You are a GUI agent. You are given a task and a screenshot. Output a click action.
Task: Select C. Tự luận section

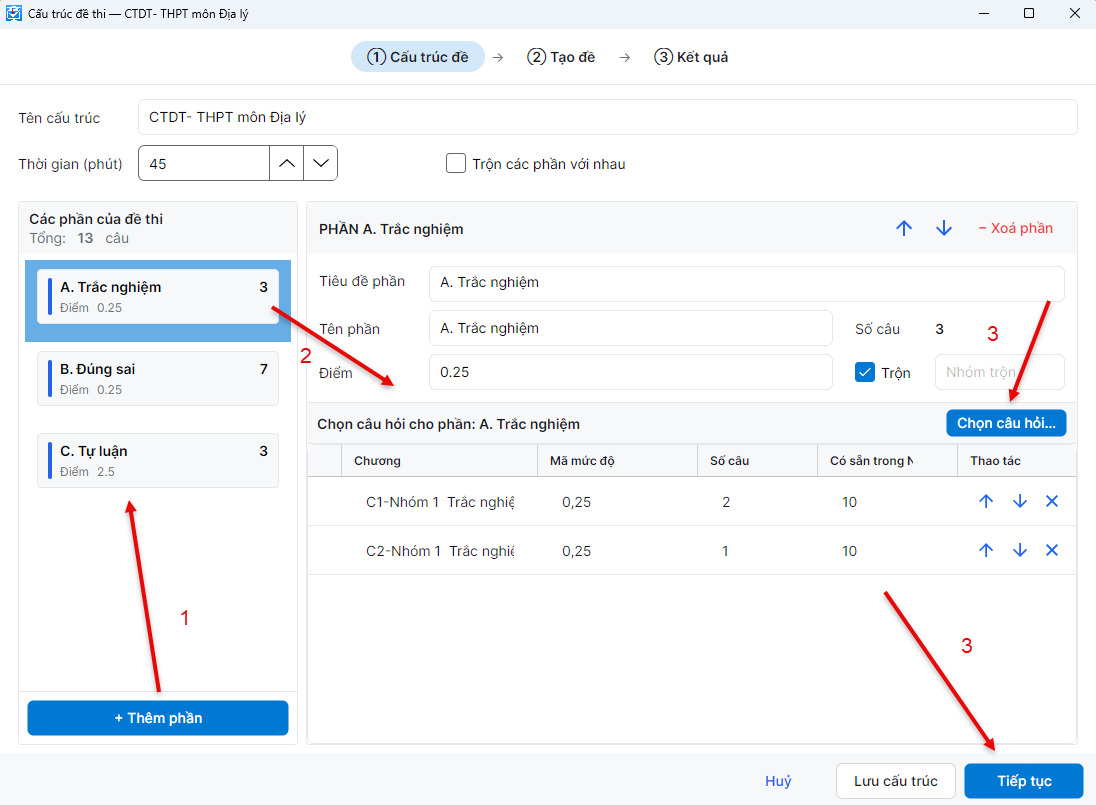pos(158,460)
